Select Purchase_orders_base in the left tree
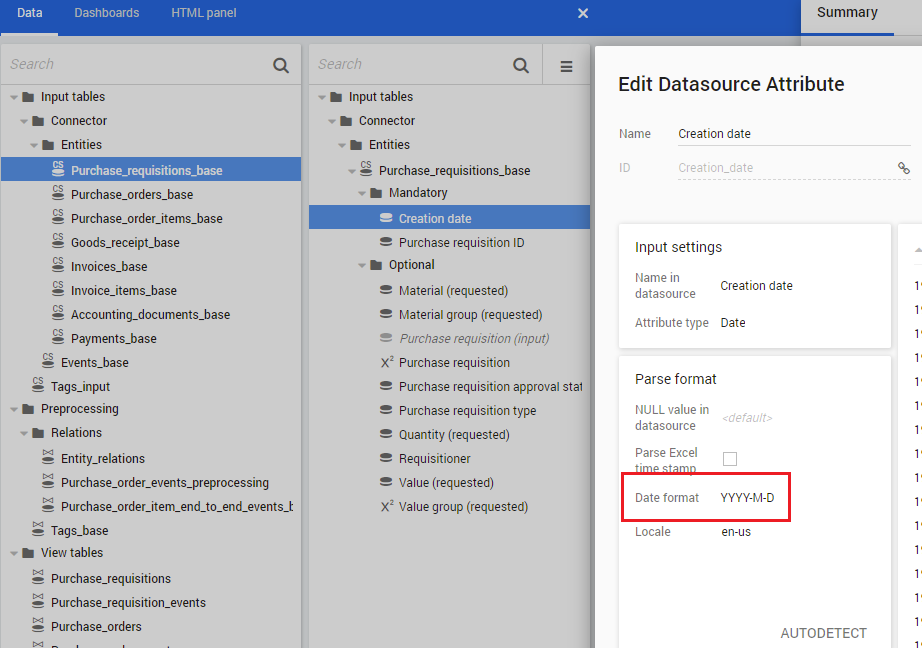The width and height of the screenshot is (922, 648). [132, 195]
